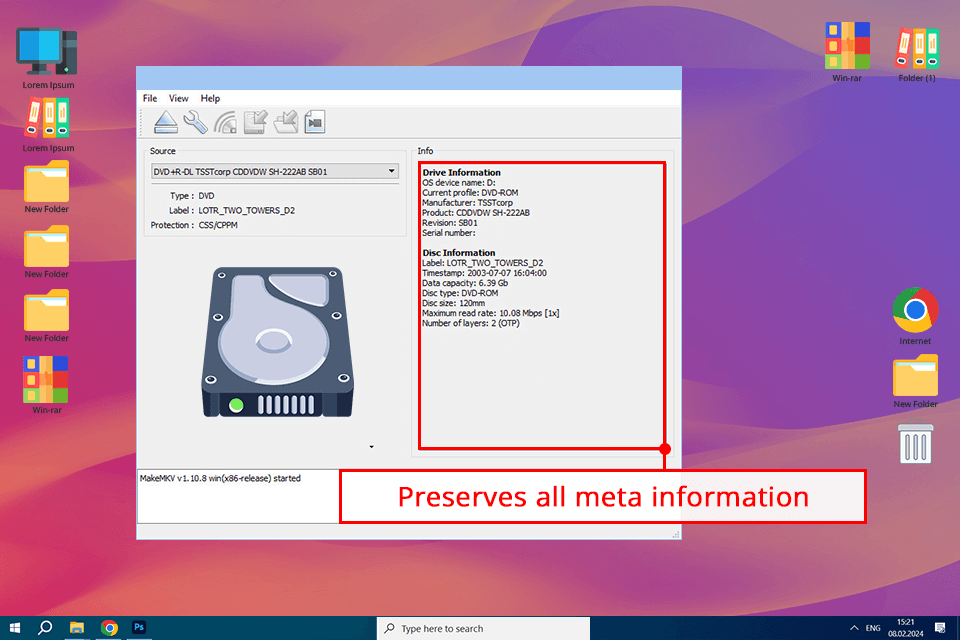The image size is (960, 640).
Task: Click the Eject disc toolbar icon
Action: 165,122
